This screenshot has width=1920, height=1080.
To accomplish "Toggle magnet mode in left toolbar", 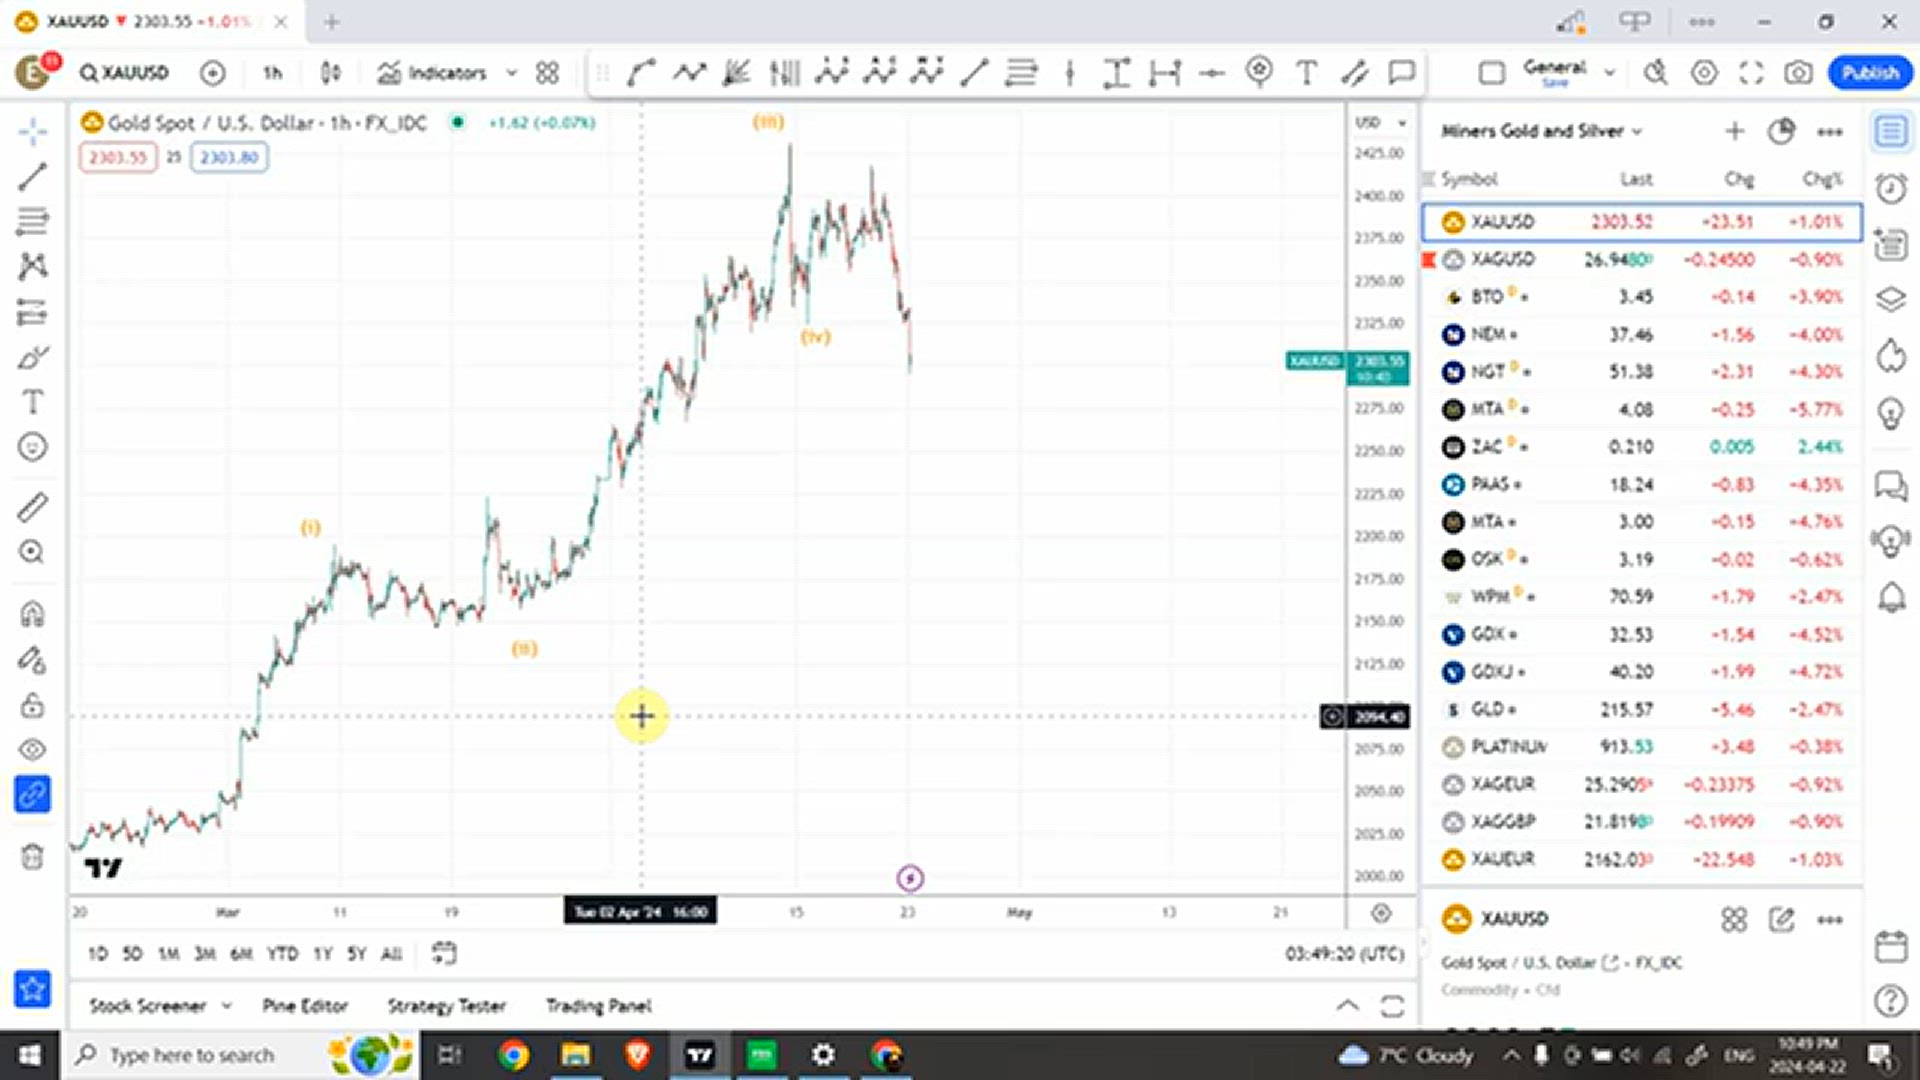I will point(32,613).
